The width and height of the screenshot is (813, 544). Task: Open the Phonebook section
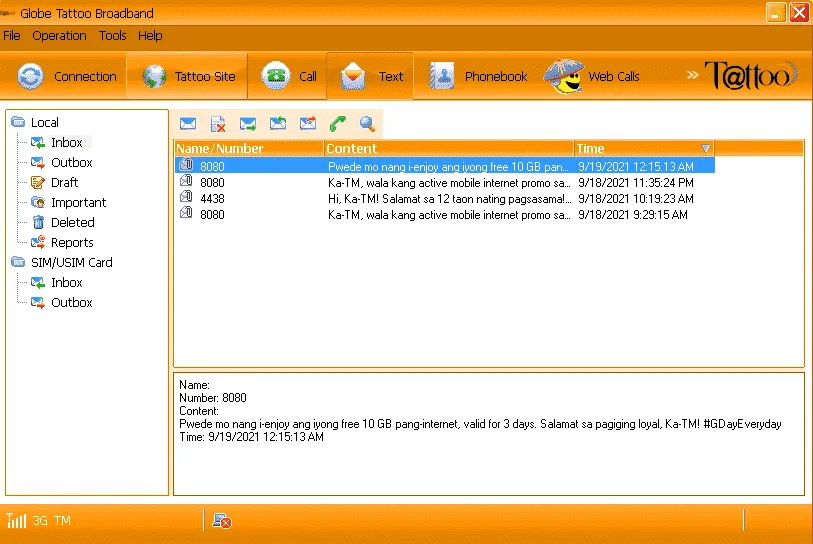(478, 76)
